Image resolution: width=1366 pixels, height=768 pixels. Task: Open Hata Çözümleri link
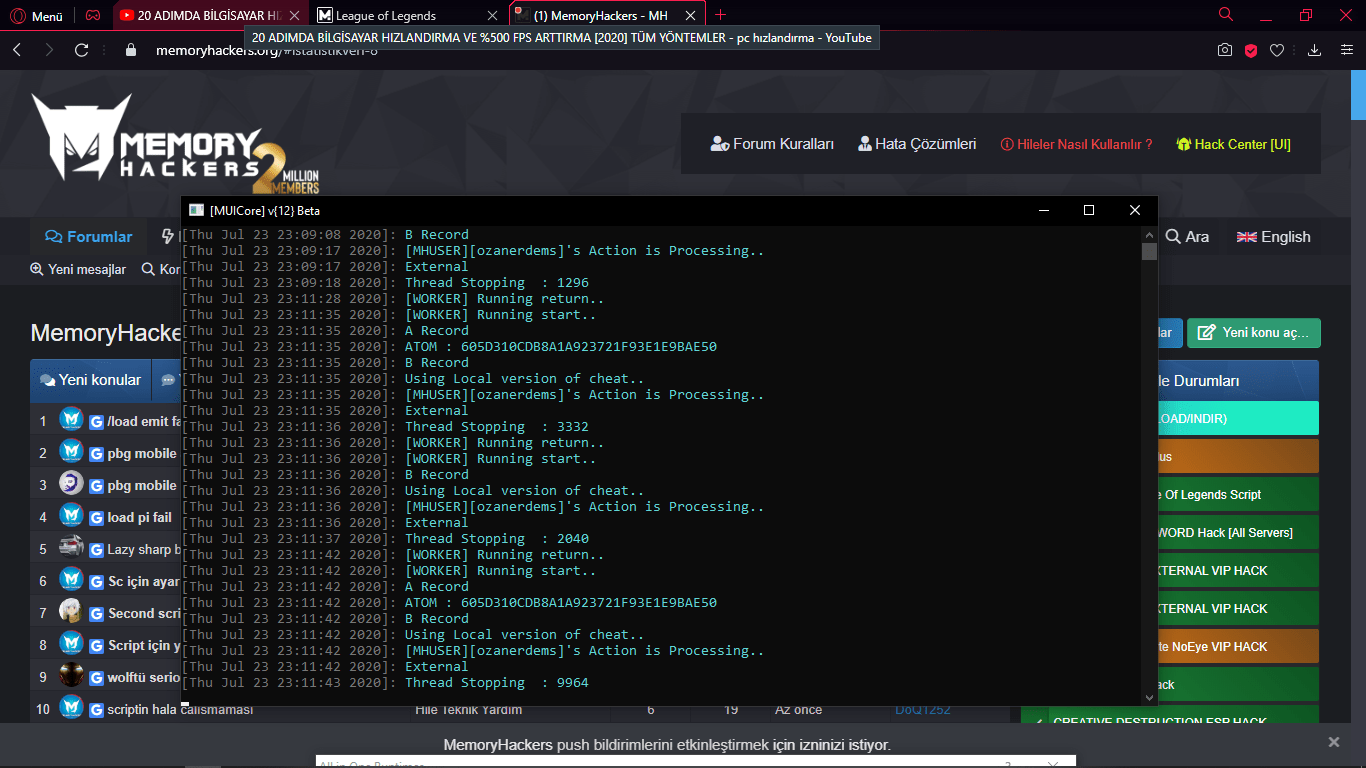point(917,144)
